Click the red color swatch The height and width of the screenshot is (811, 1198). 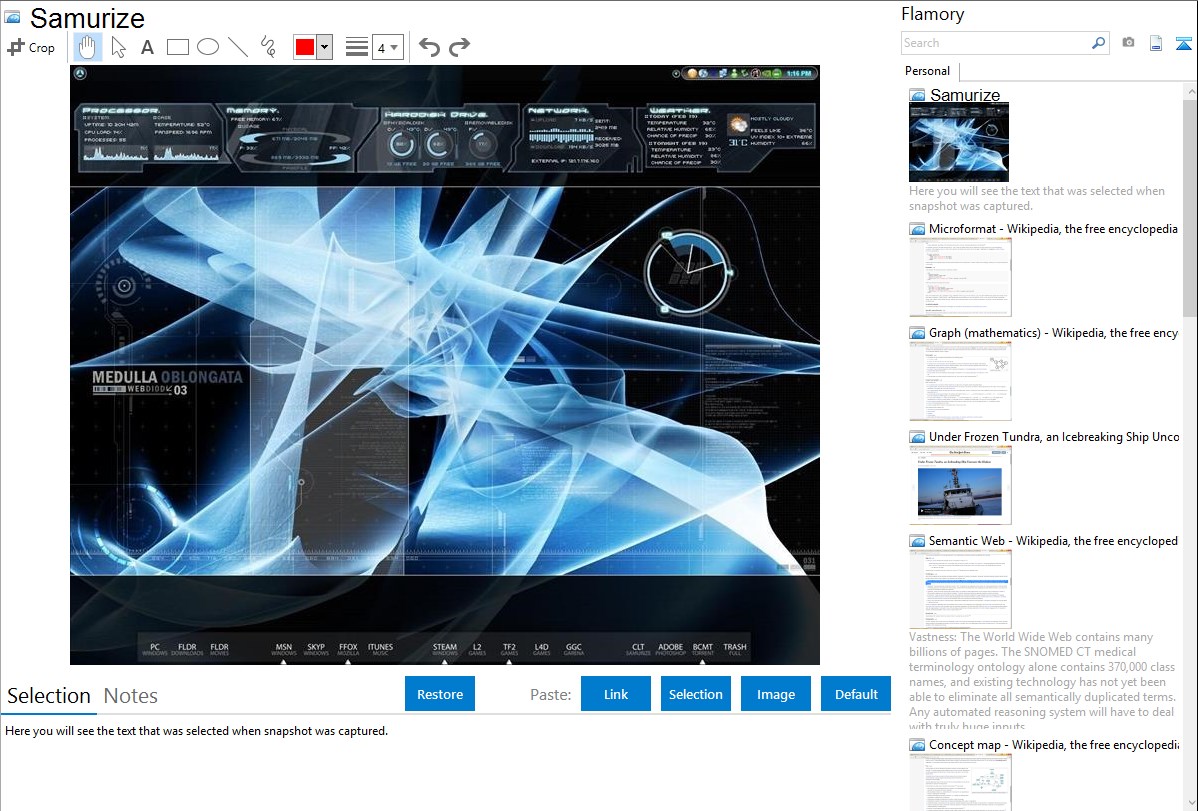pyautogui.click(x=304, y=47)
